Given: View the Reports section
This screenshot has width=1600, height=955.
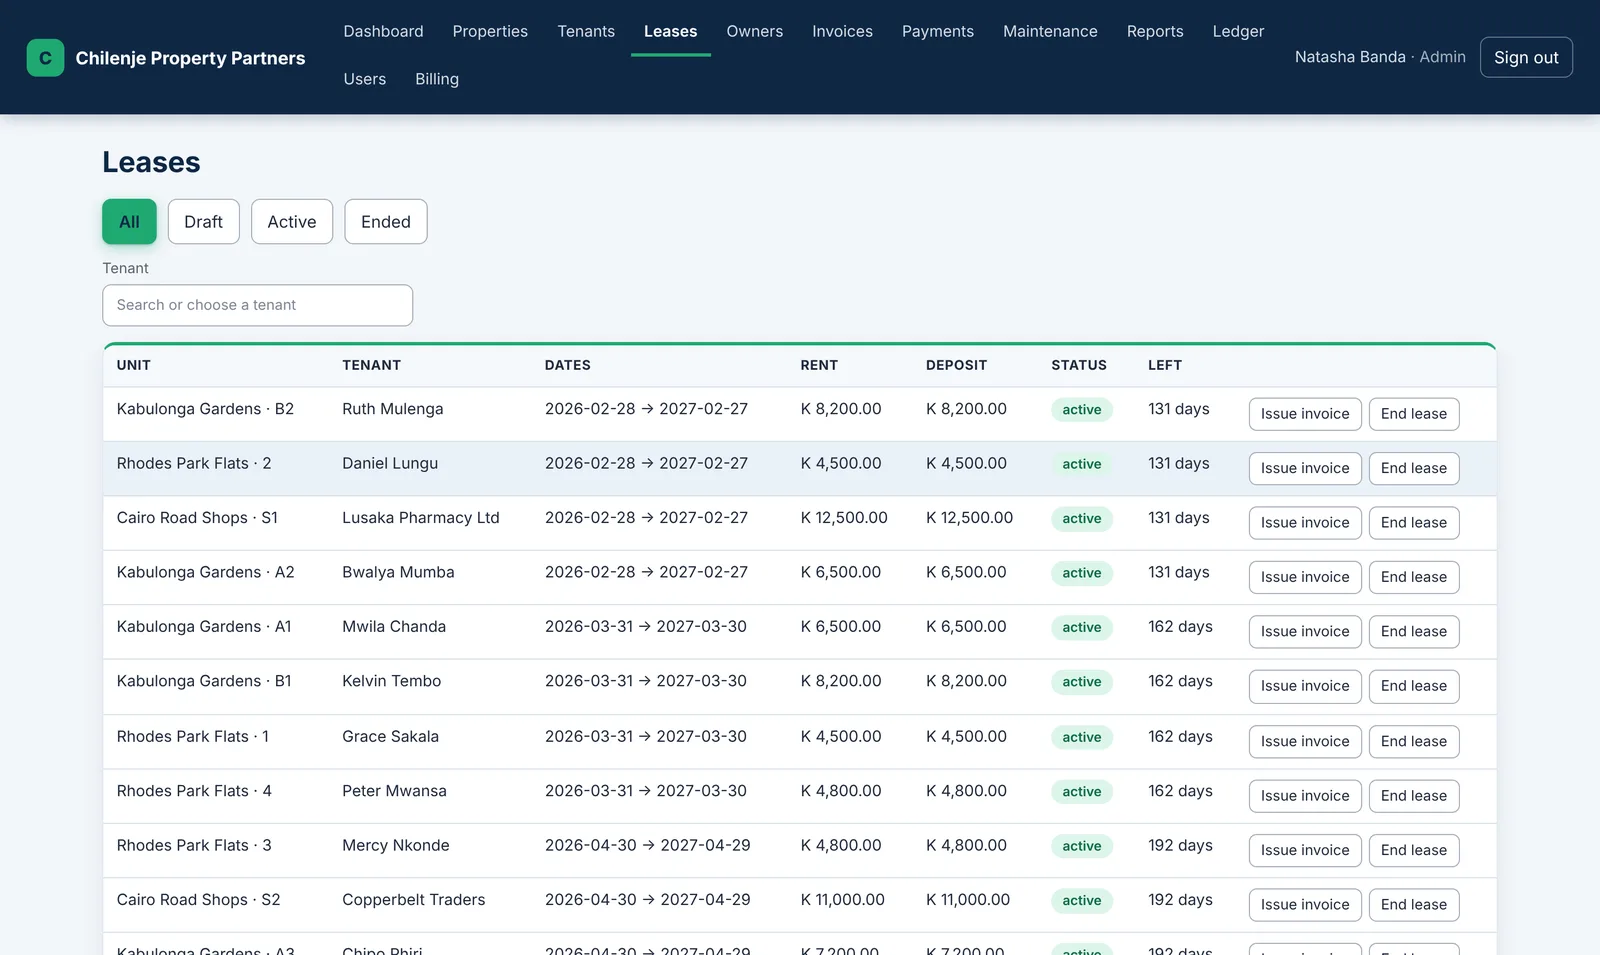Looking at the screenshot, I should (1155, 31).
